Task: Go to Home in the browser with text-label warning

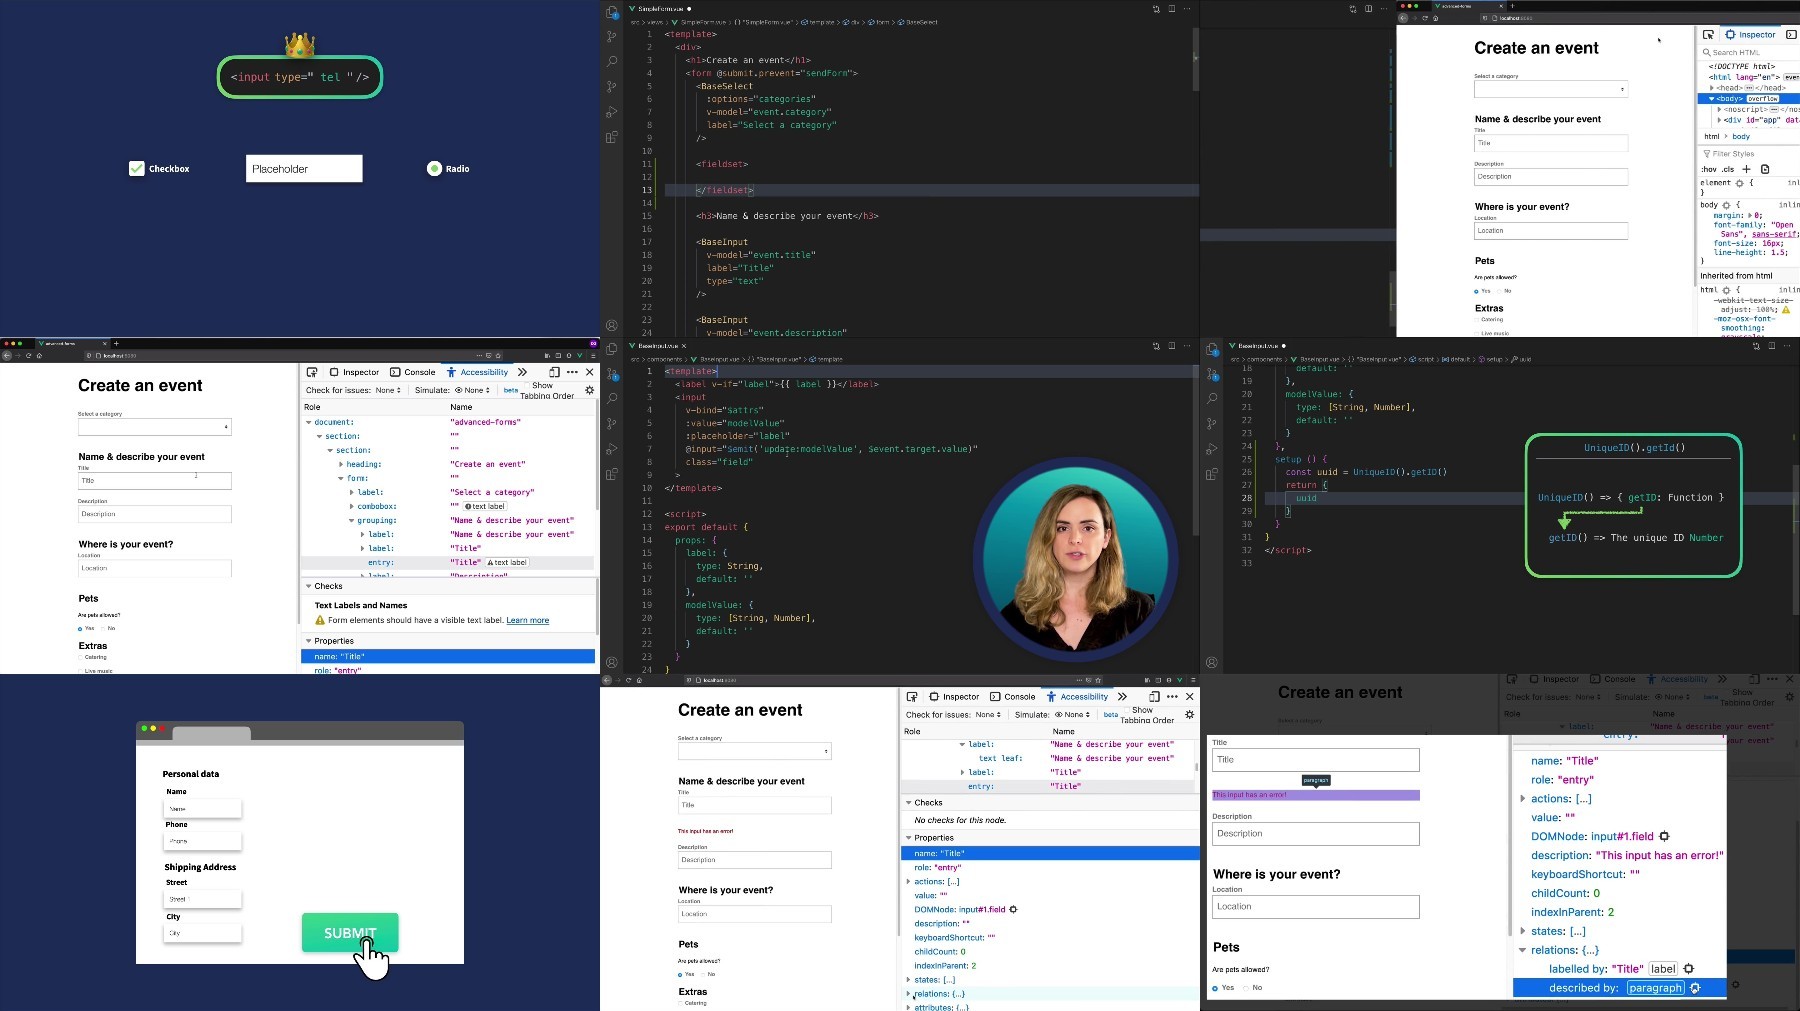Action: [40, 355]
